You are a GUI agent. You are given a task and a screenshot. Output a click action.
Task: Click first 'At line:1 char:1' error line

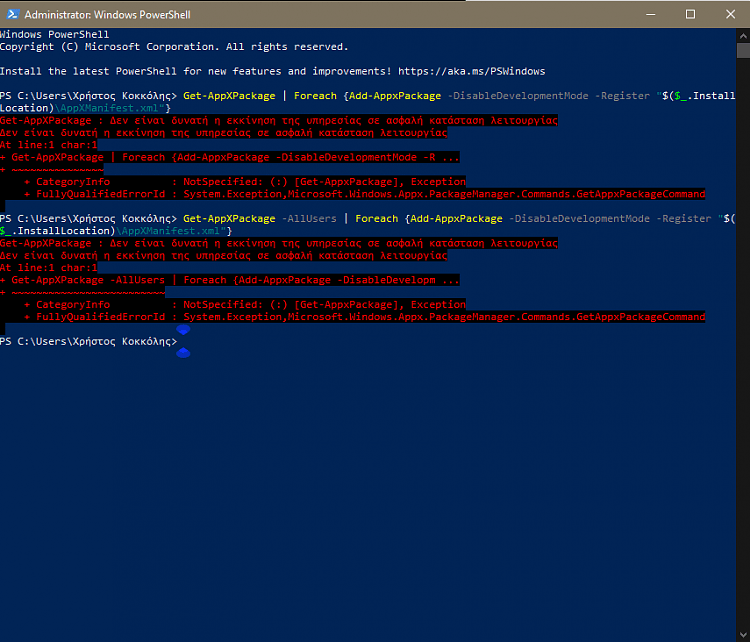coord(48,145)
